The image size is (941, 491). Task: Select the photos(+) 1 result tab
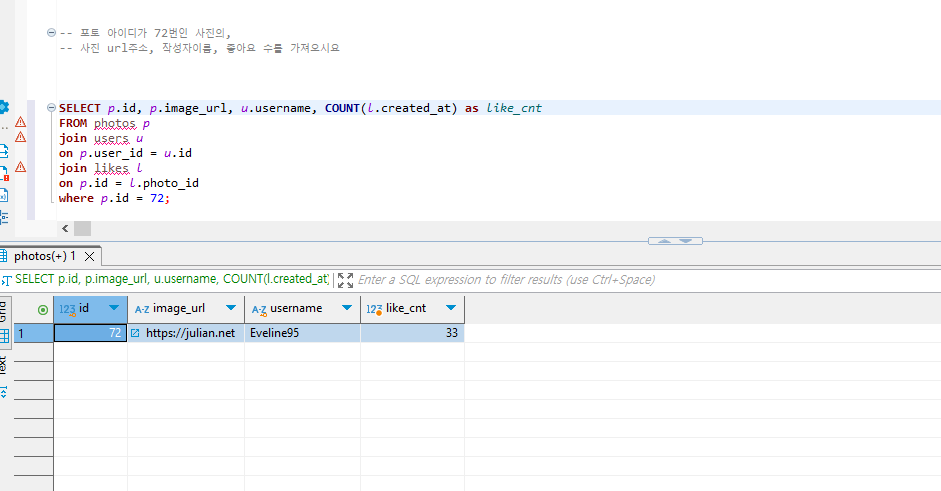[45, 256]
